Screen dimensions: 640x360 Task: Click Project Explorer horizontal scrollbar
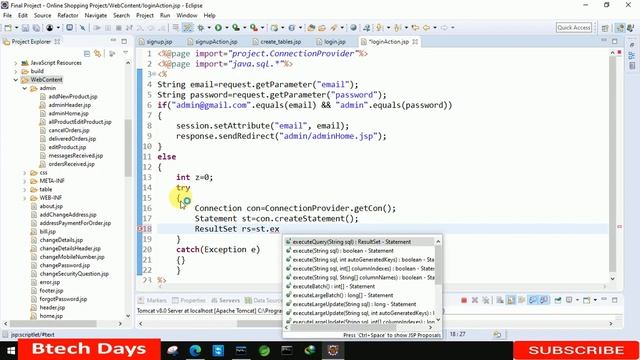pyautogui.click(x=54, y=323)
